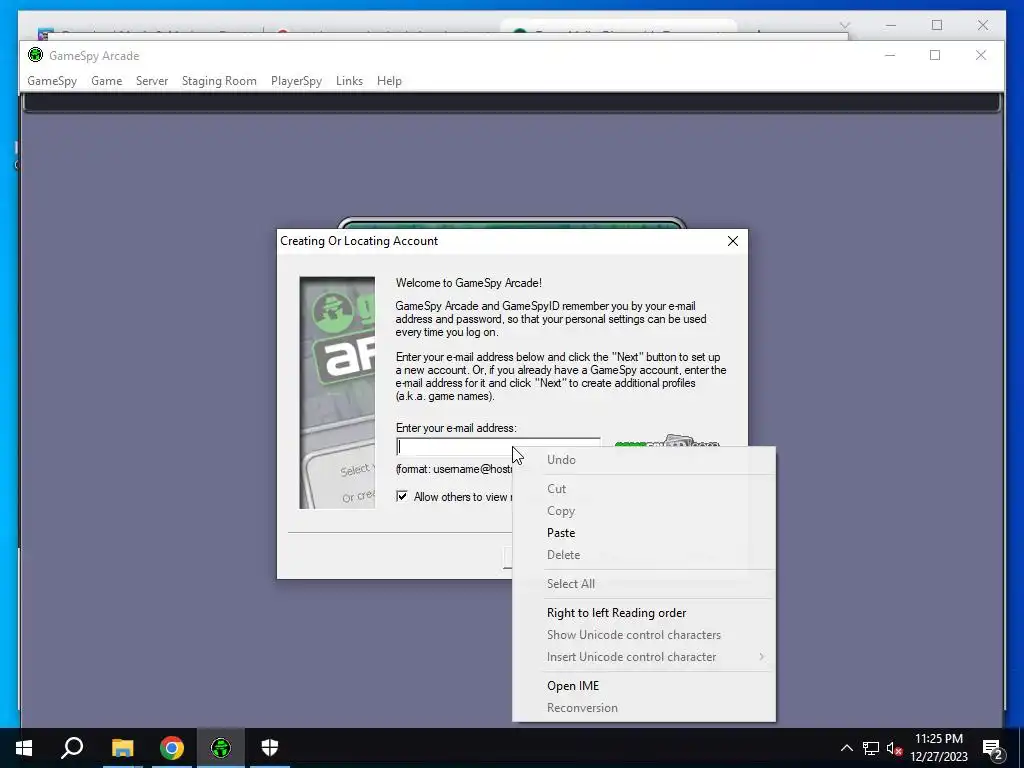Open the PlayerSpy menu

[296, 81]
